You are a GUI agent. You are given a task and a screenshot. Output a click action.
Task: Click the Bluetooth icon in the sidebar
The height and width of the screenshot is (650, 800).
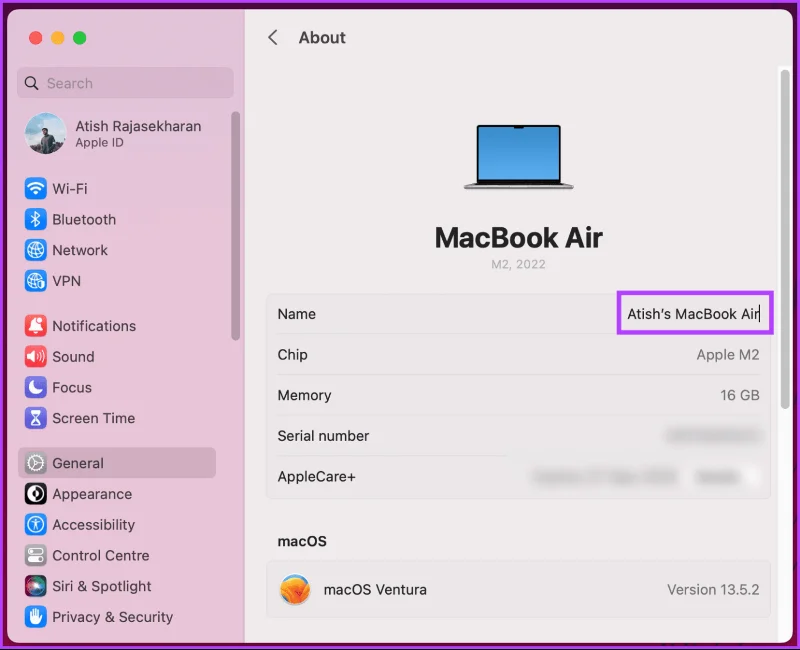pyautogui.click(x=35, y=219)
